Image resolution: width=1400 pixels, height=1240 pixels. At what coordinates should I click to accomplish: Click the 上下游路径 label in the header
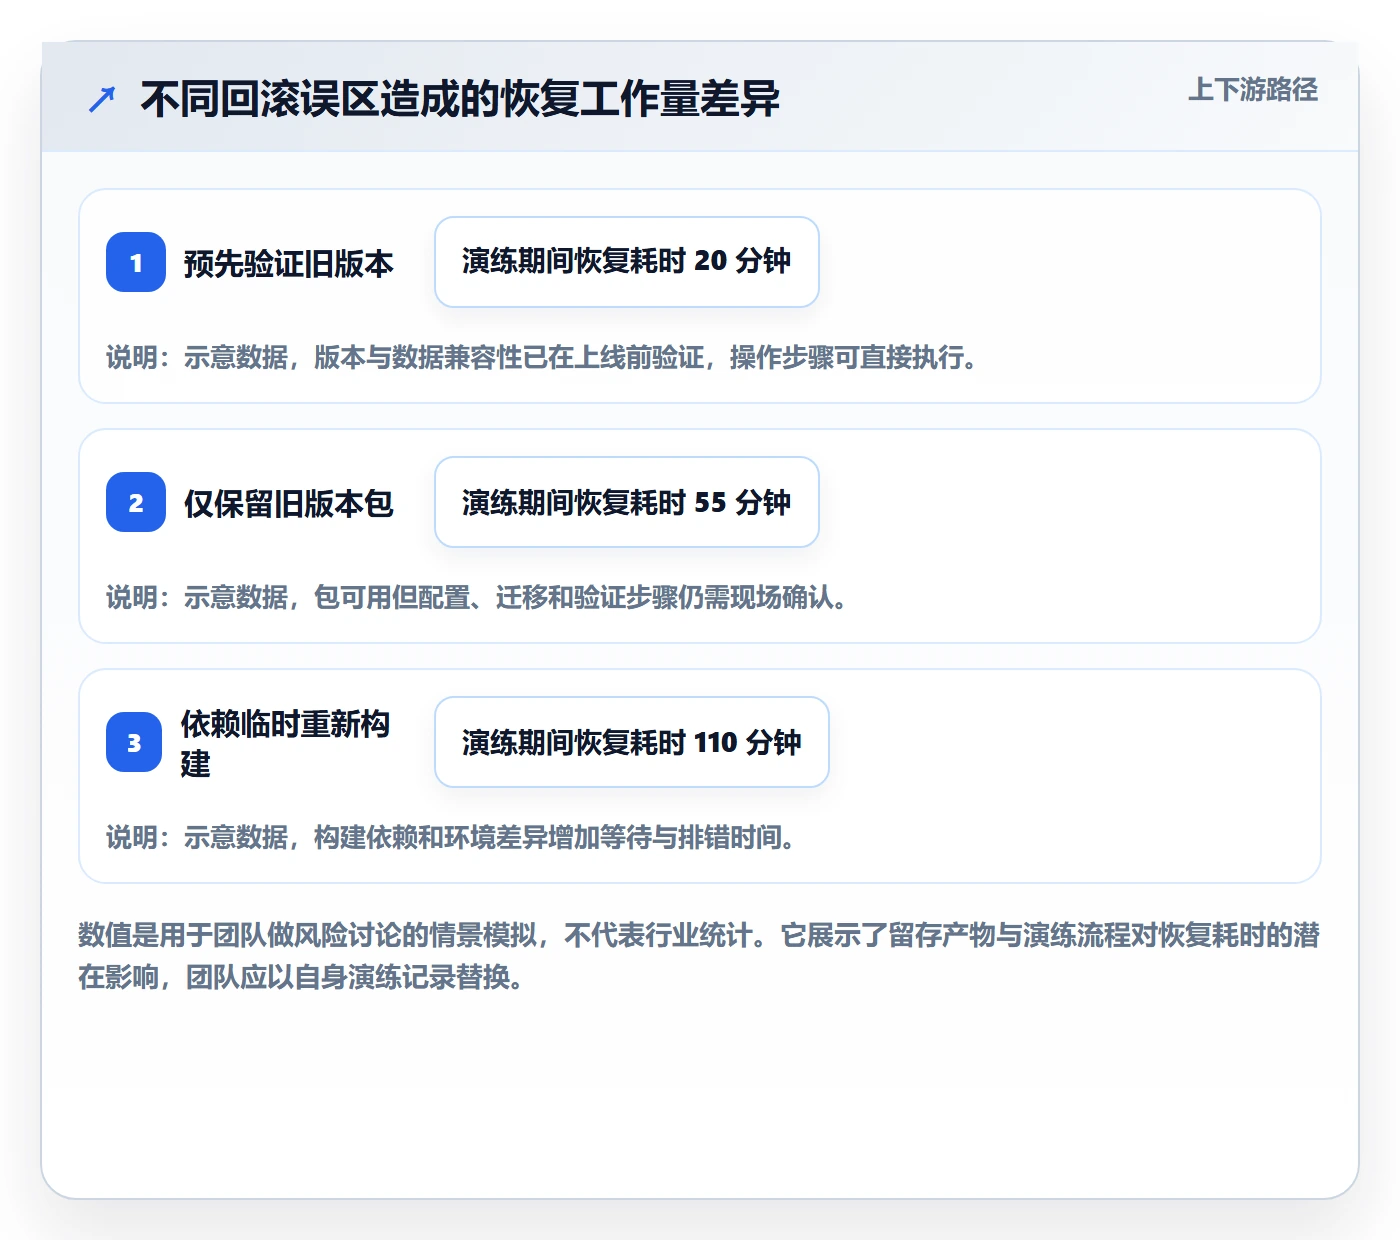click(x=1253, y=89)
